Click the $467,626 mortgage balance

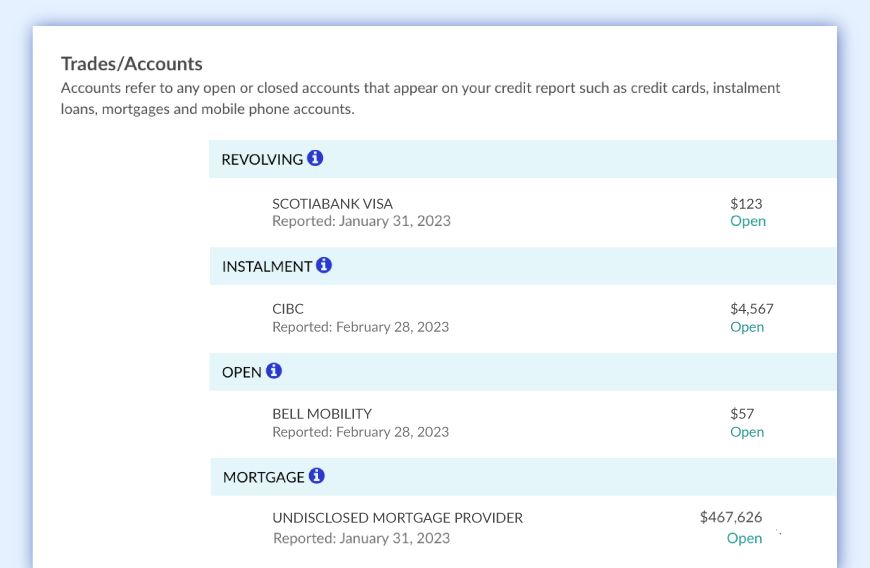pyautogui.click(x=731, y=517)
